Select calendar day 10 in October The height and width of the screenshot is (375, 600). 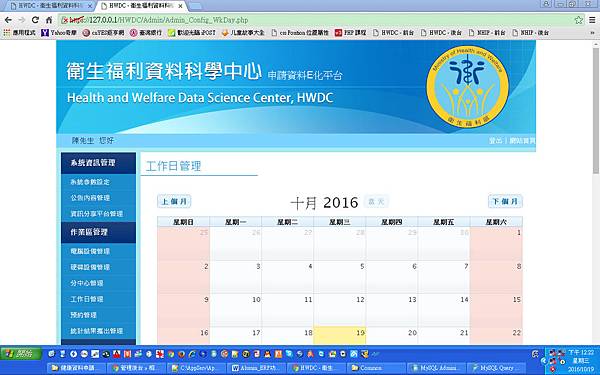click(236, 310)
